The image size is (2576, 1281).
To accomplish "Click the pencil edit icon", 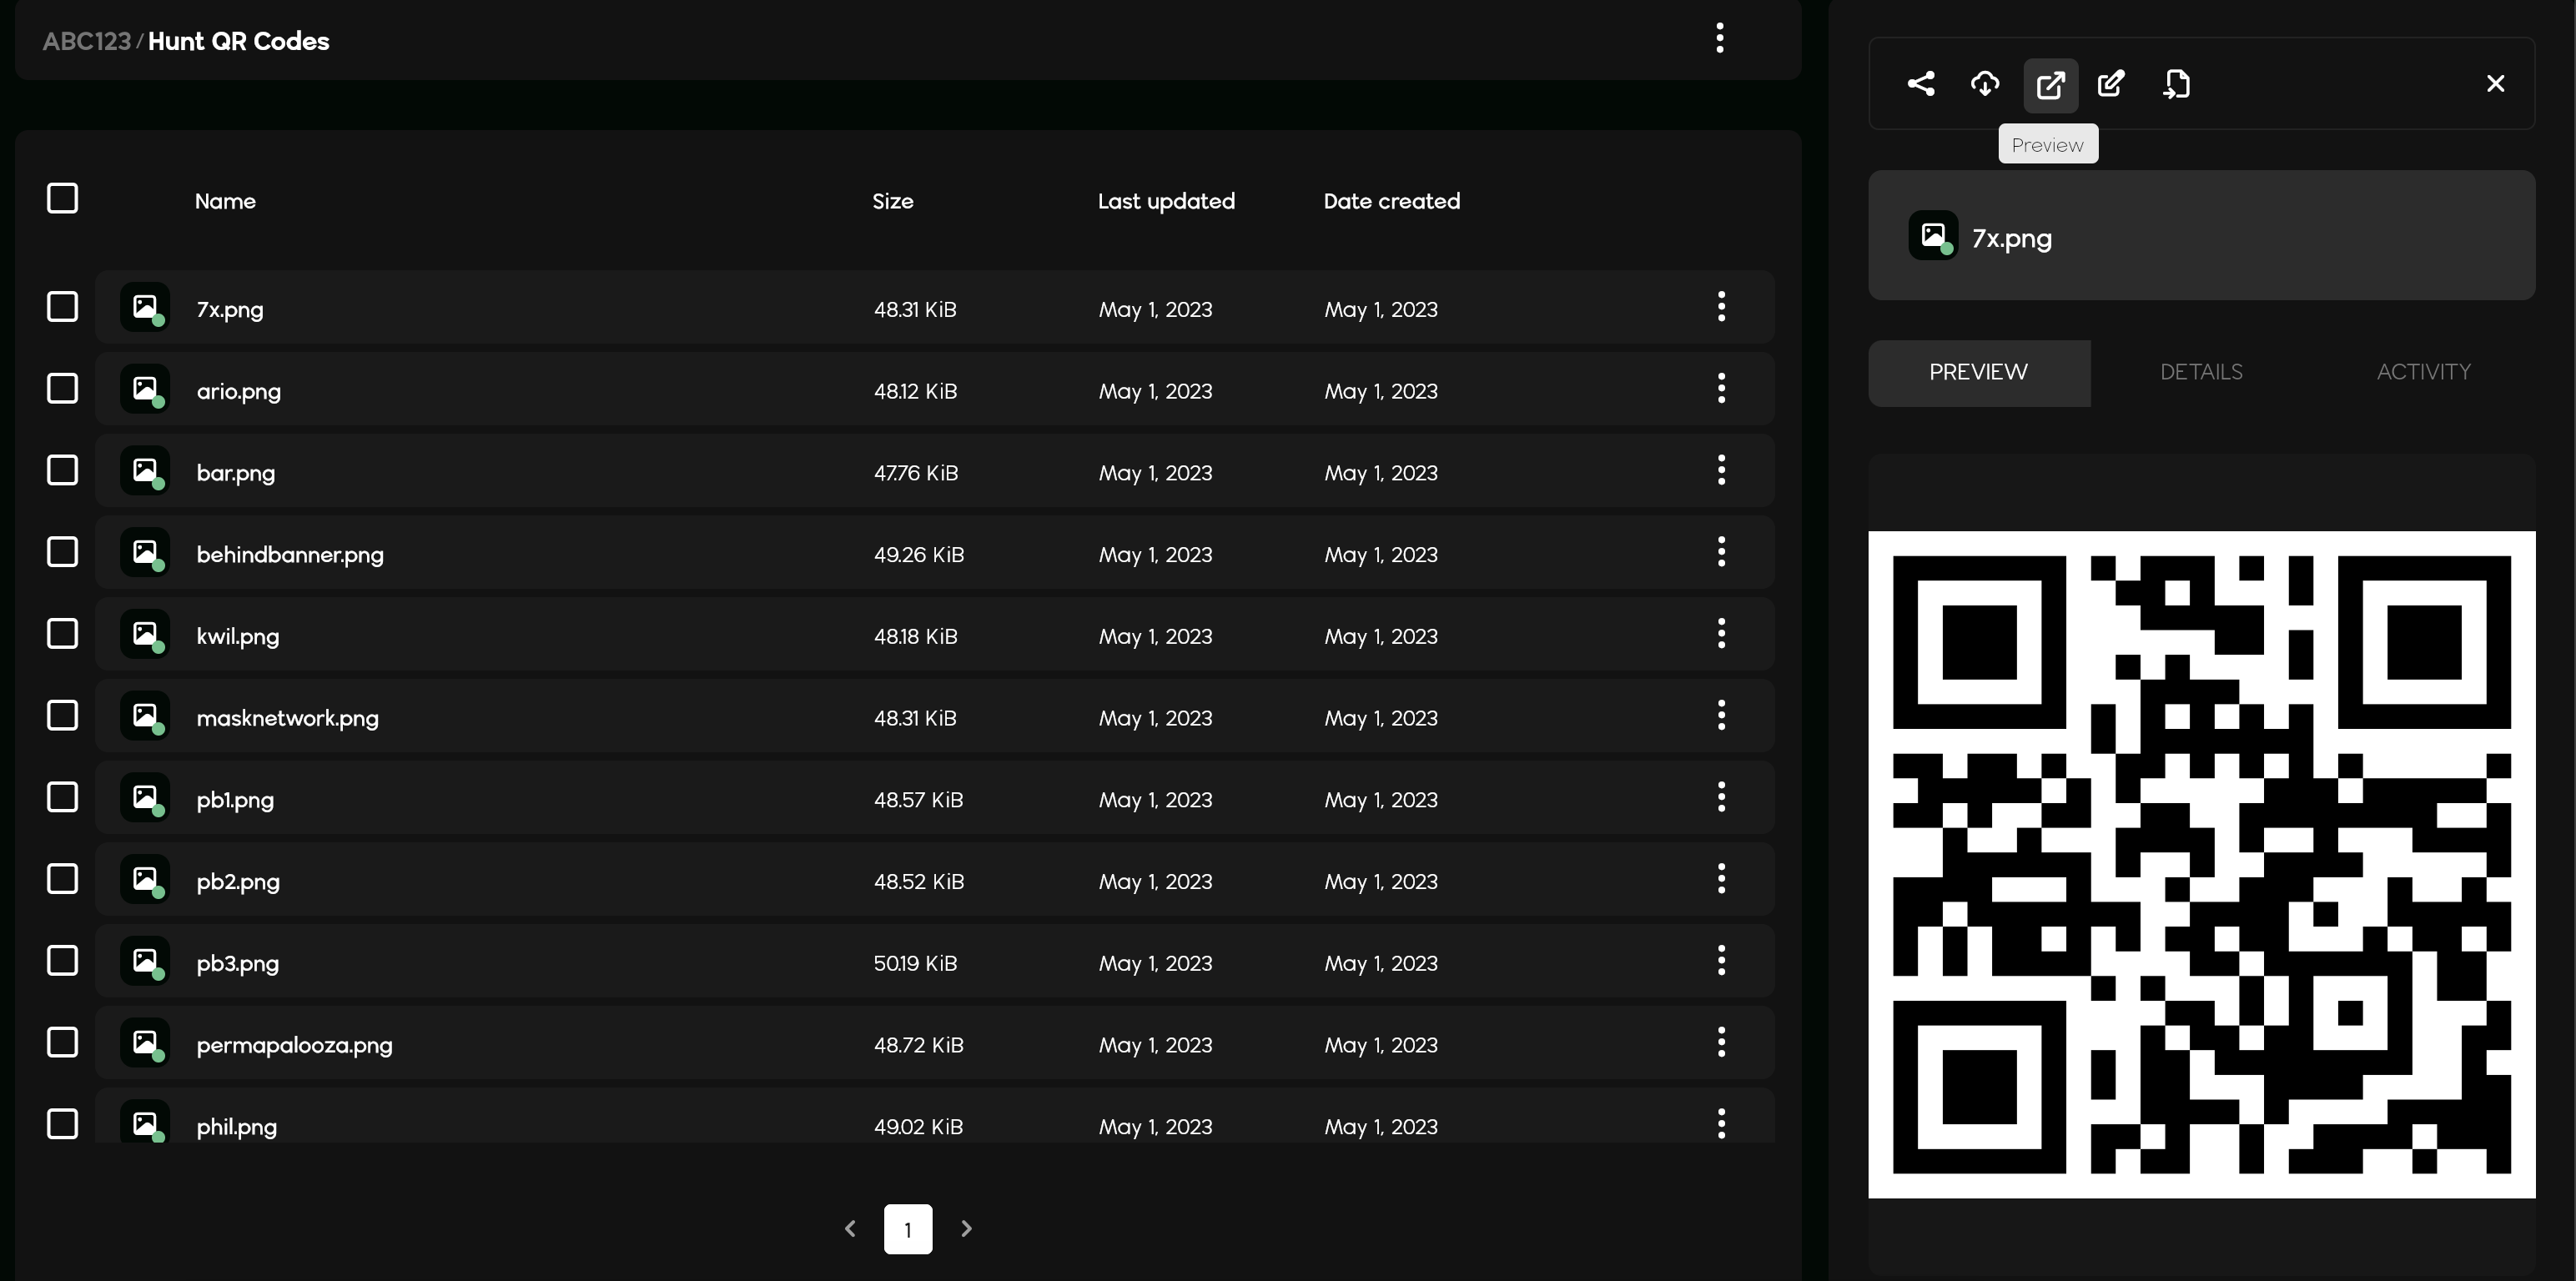I will (x=2111, y=84).
